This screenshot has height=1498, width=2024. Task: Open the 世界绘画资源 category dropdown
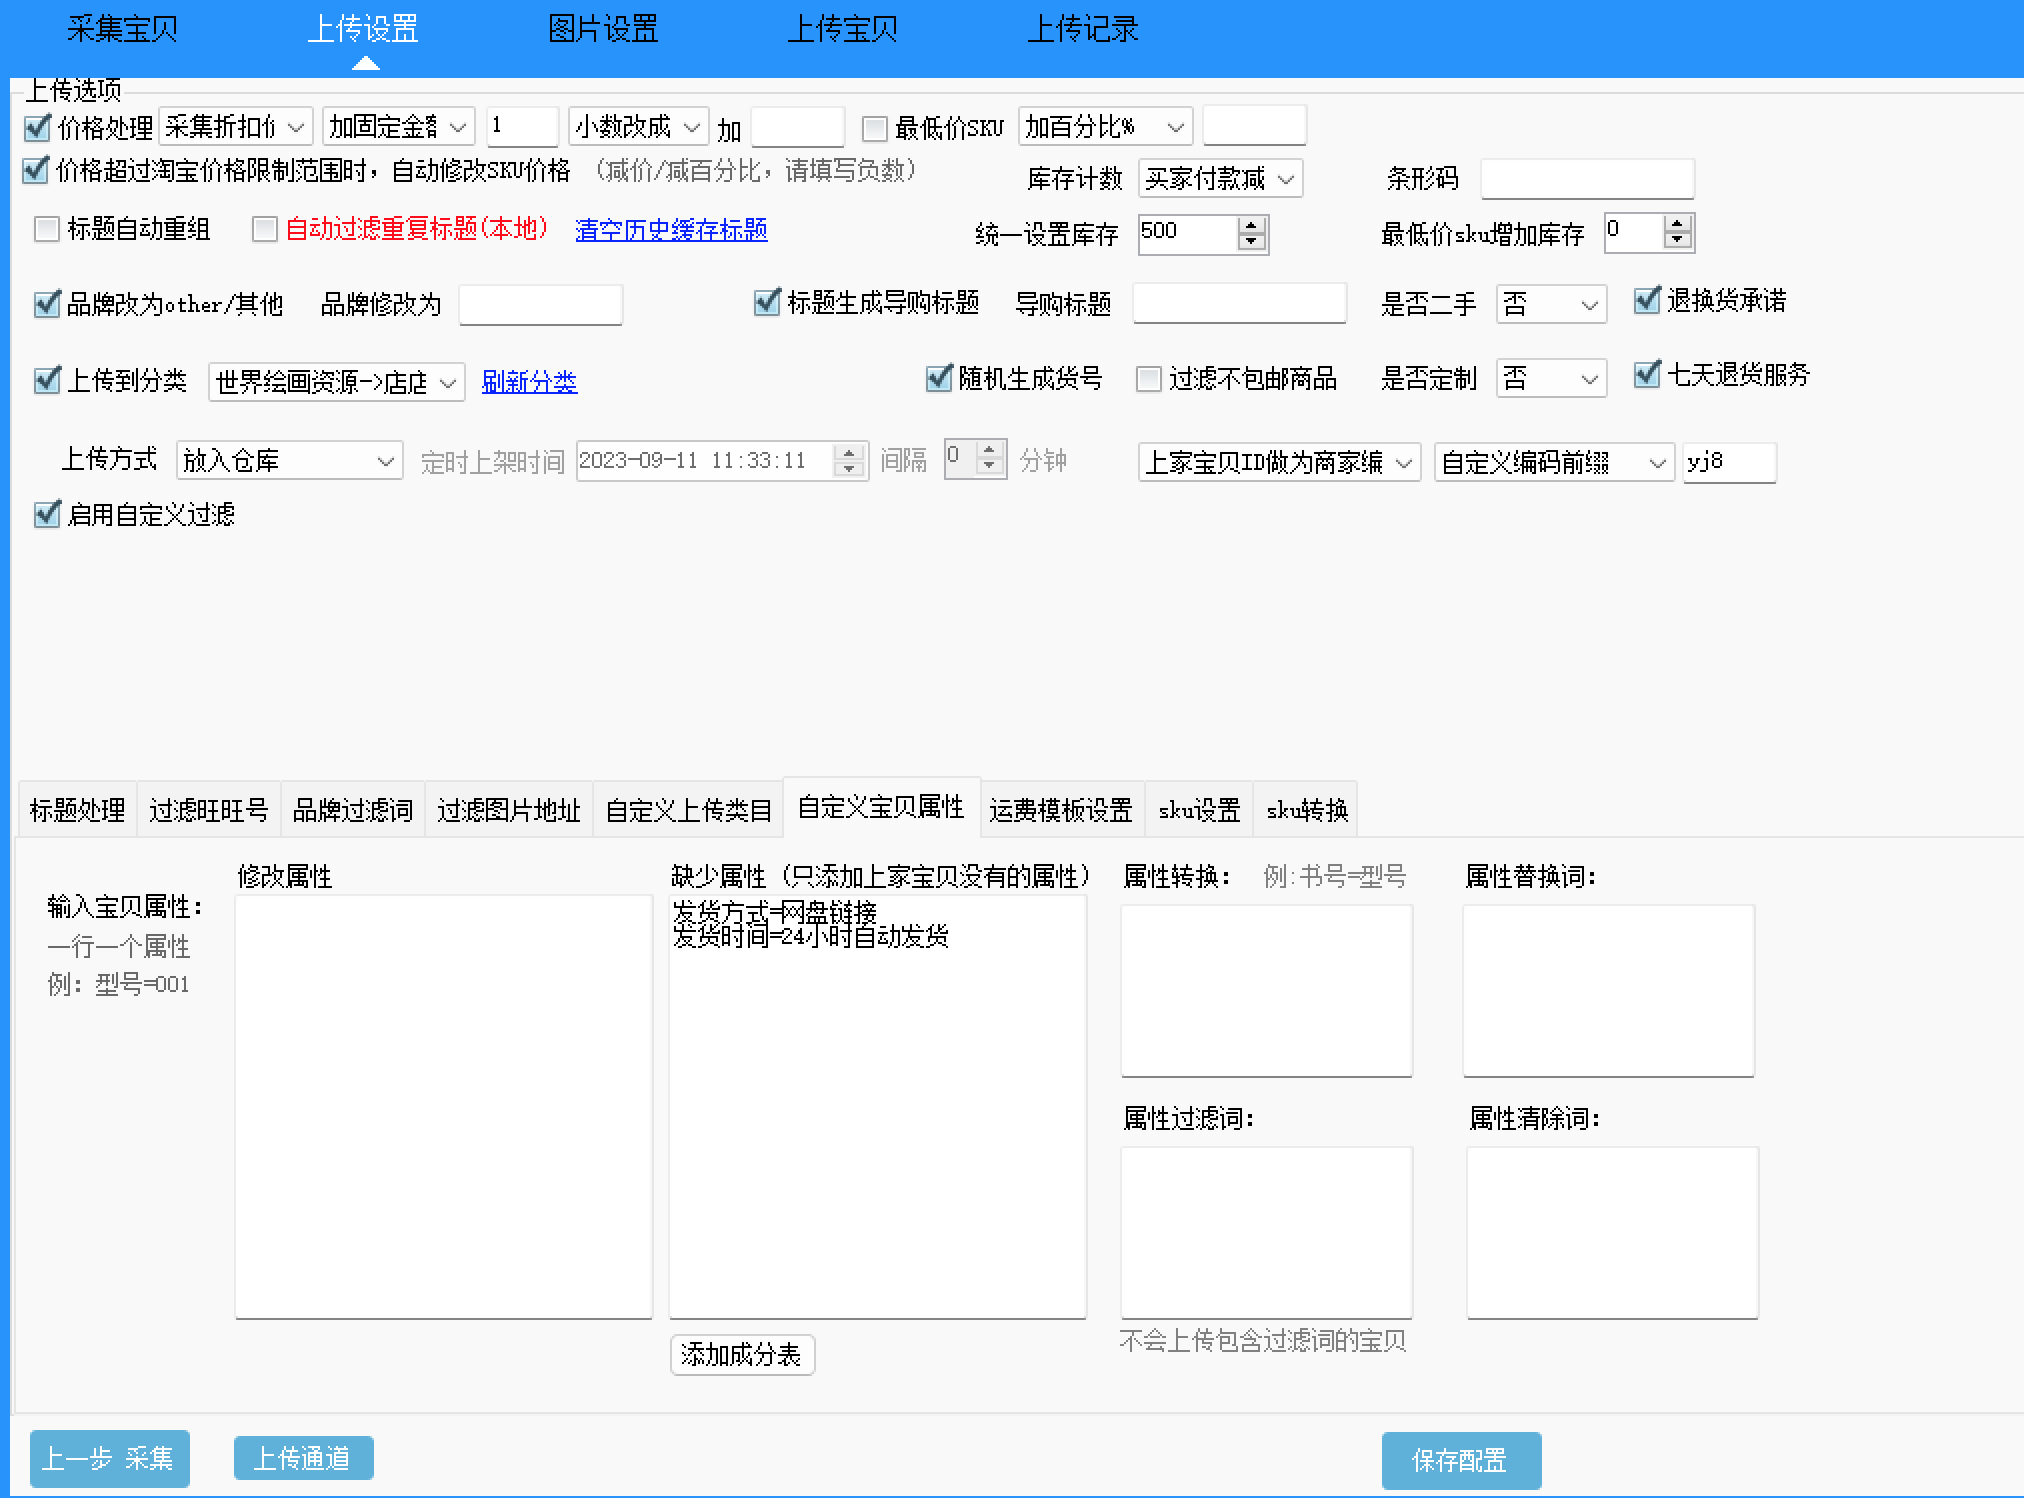pos(336,382)
